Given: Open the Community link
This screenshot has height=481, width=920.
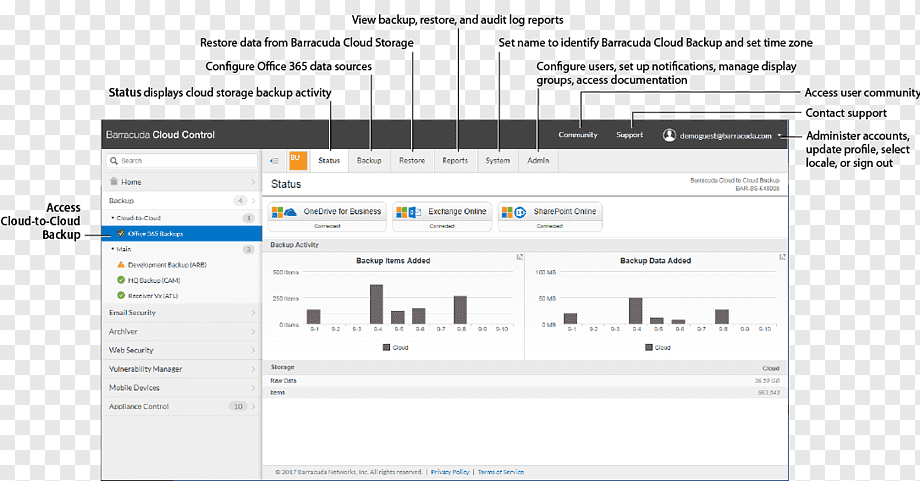Looking at the screenshot, I should [x=578, y=135].
